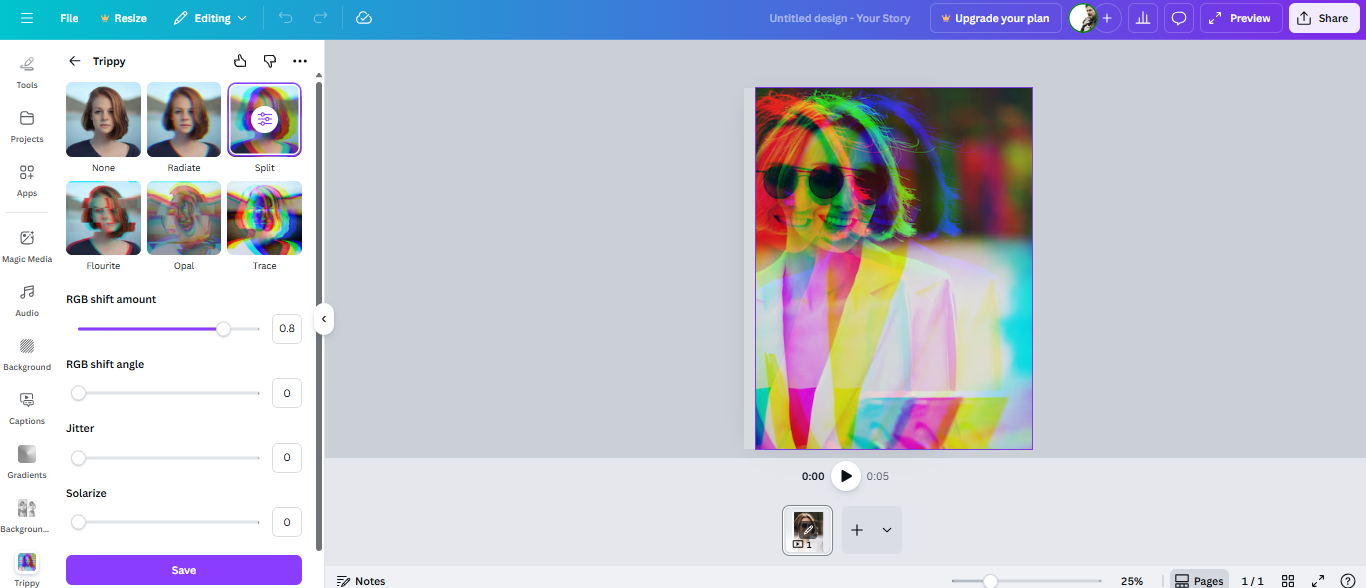The height and width of the screenshot is (588, 1366).
Task: Click the thumbs up icon for Trippy
Action: 239,60
